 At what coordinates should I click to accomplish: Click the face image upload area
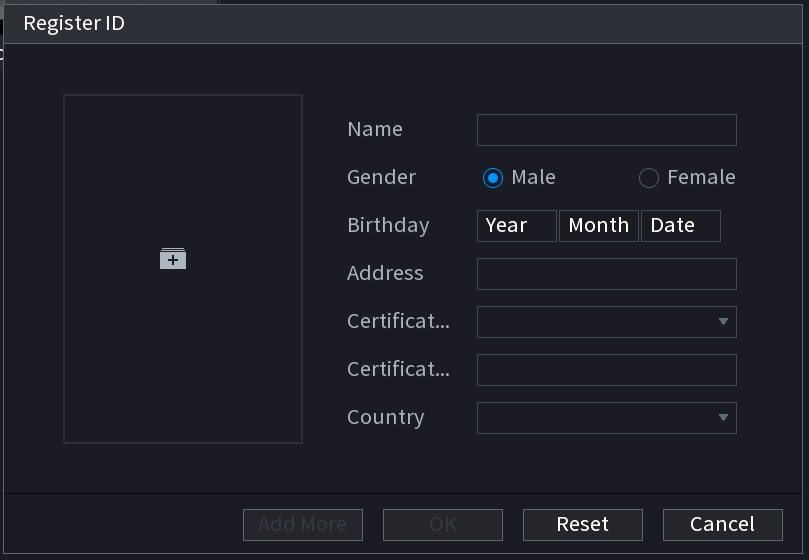tap(183, 268)
